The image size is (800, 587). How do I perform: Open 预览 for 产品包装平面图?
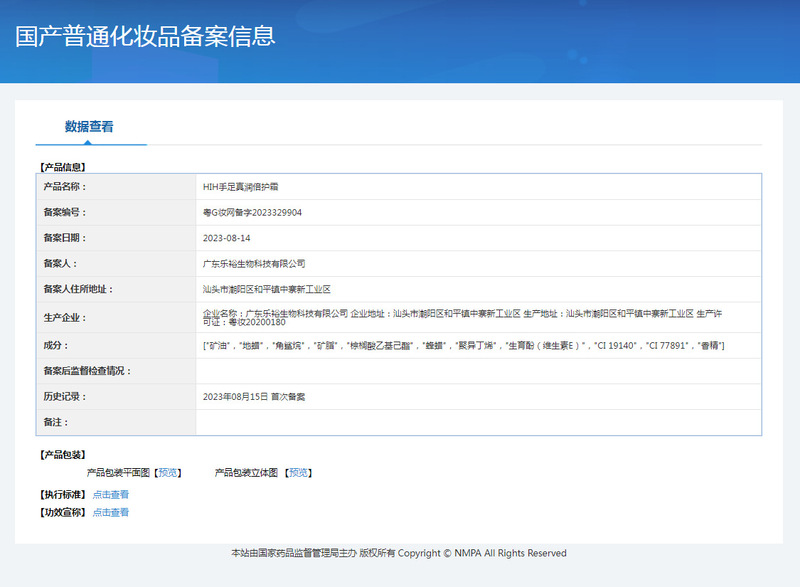point(168,472)
